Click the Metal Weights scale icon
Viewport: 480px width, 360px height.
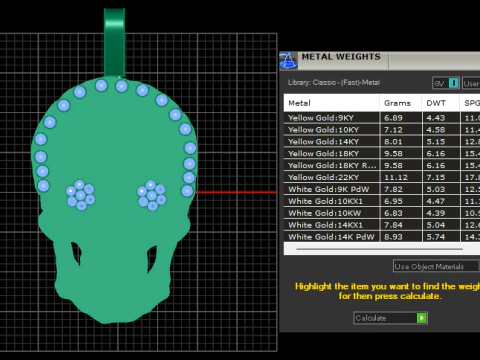(x=288, y=61)
